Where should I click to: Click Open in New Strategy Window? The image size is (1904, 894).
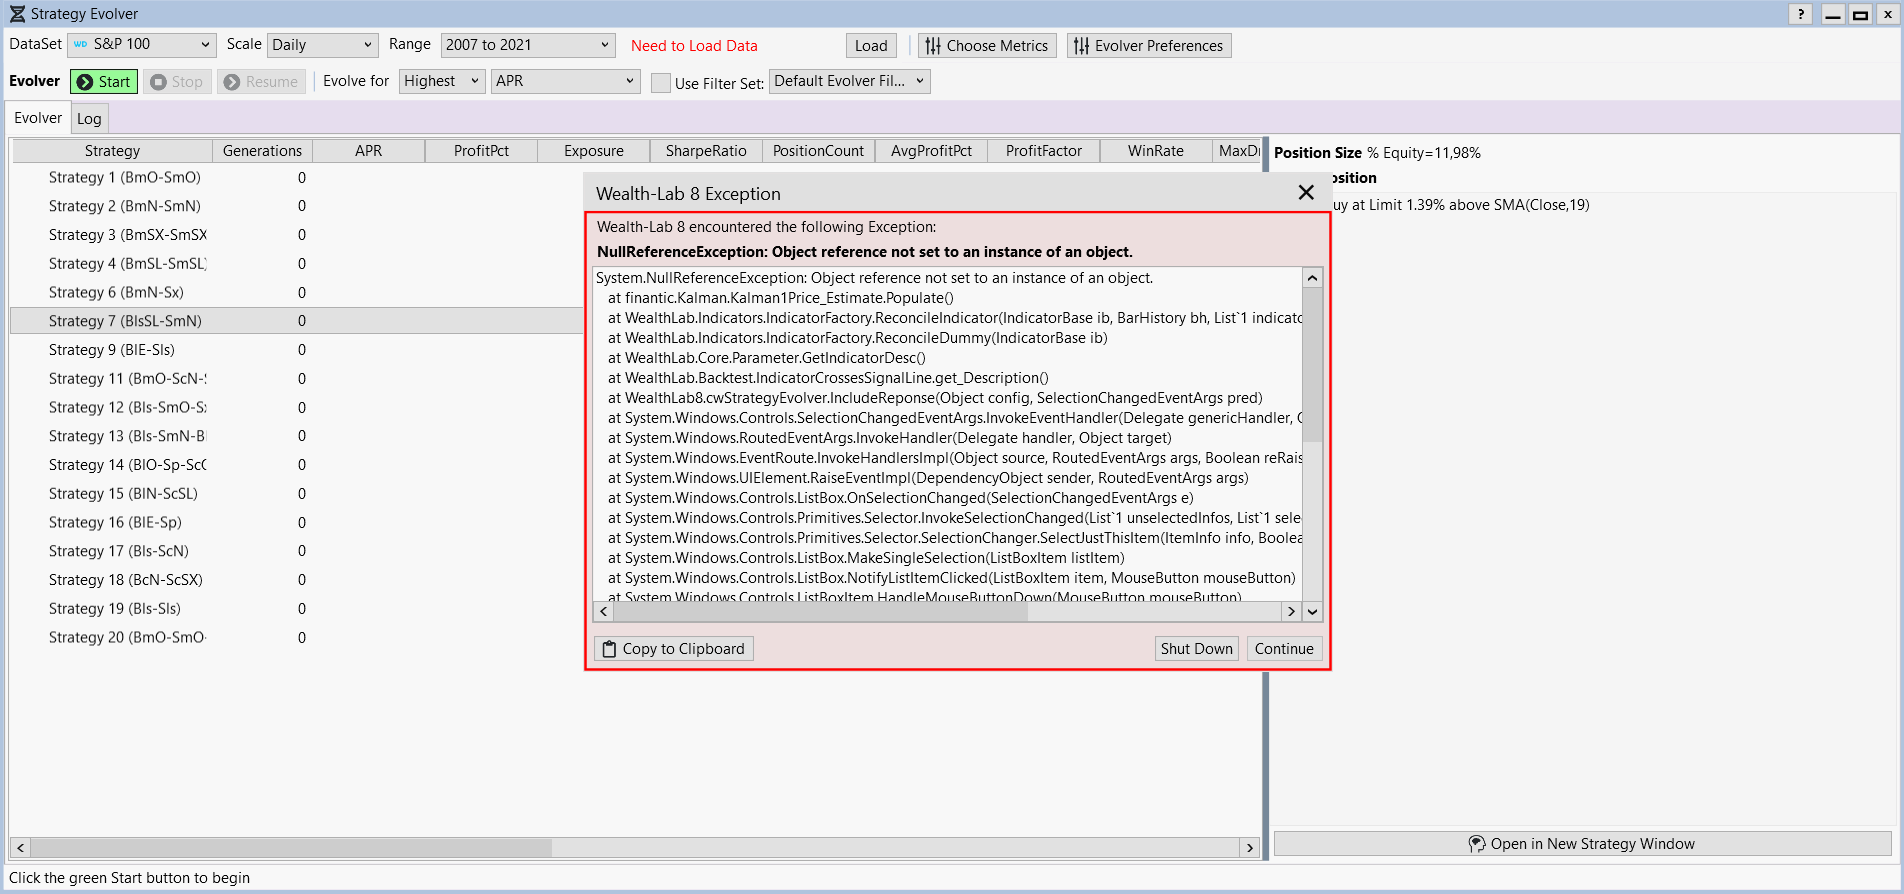(x=1581, y=844)
